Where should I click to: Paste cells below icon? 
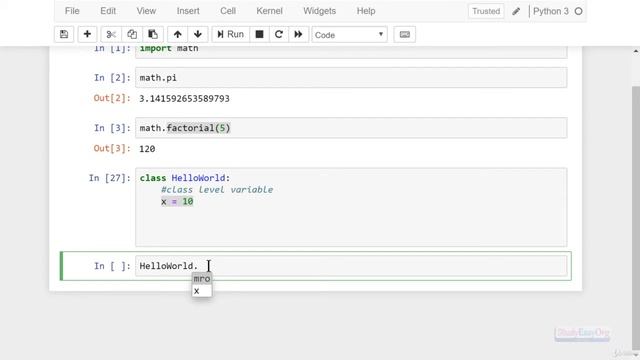153,34
